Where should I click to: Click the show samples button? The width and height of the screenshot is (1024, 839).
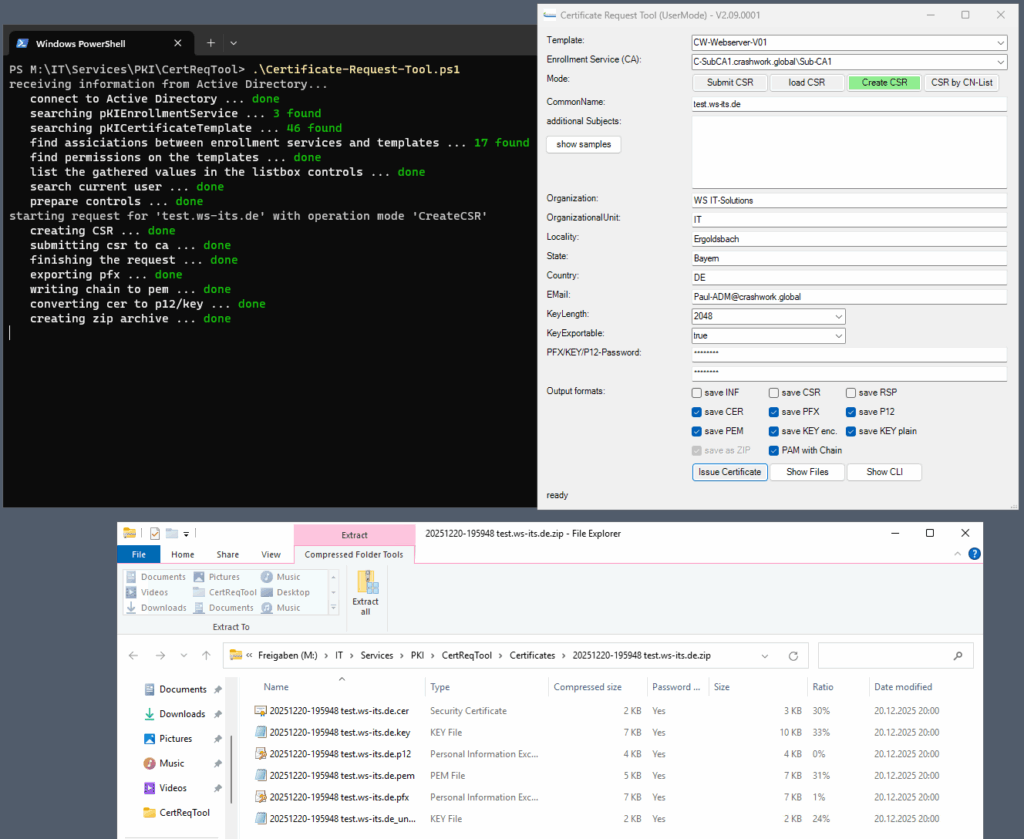583,144
